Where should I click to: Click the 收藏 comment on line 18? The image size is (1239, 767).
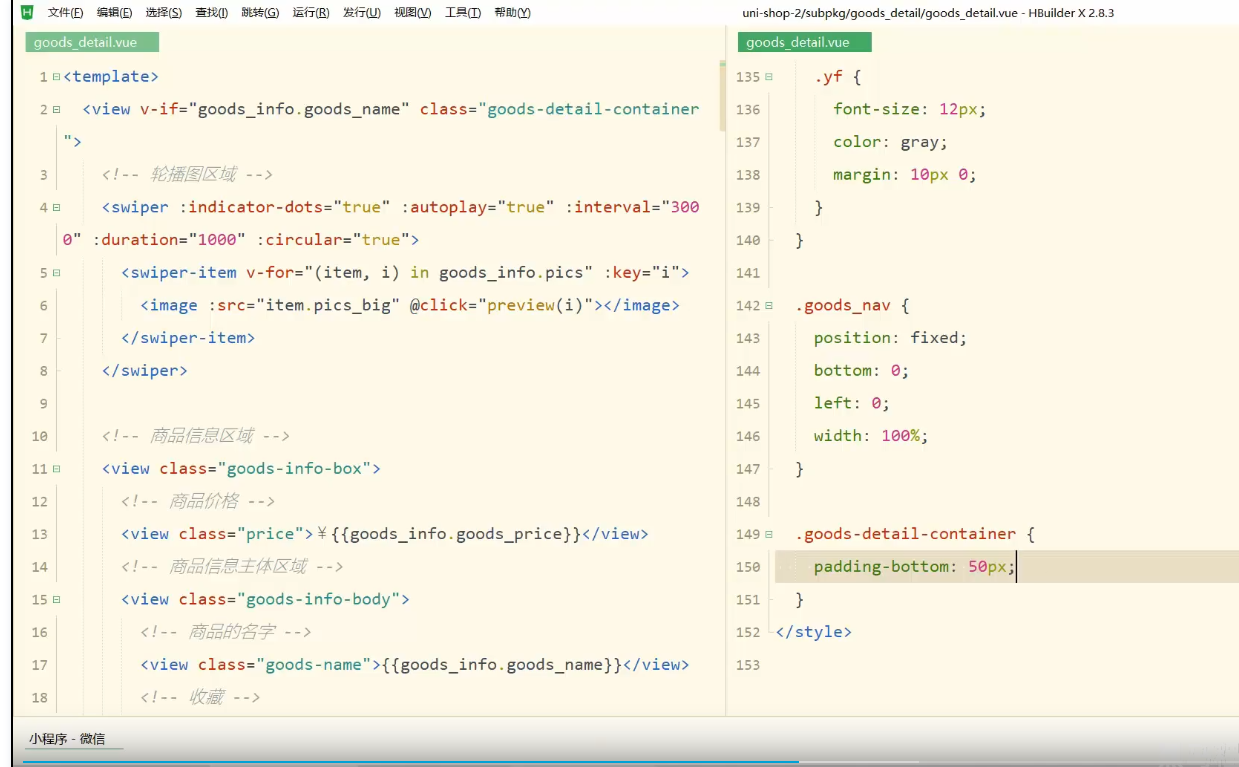click(200, 697)
